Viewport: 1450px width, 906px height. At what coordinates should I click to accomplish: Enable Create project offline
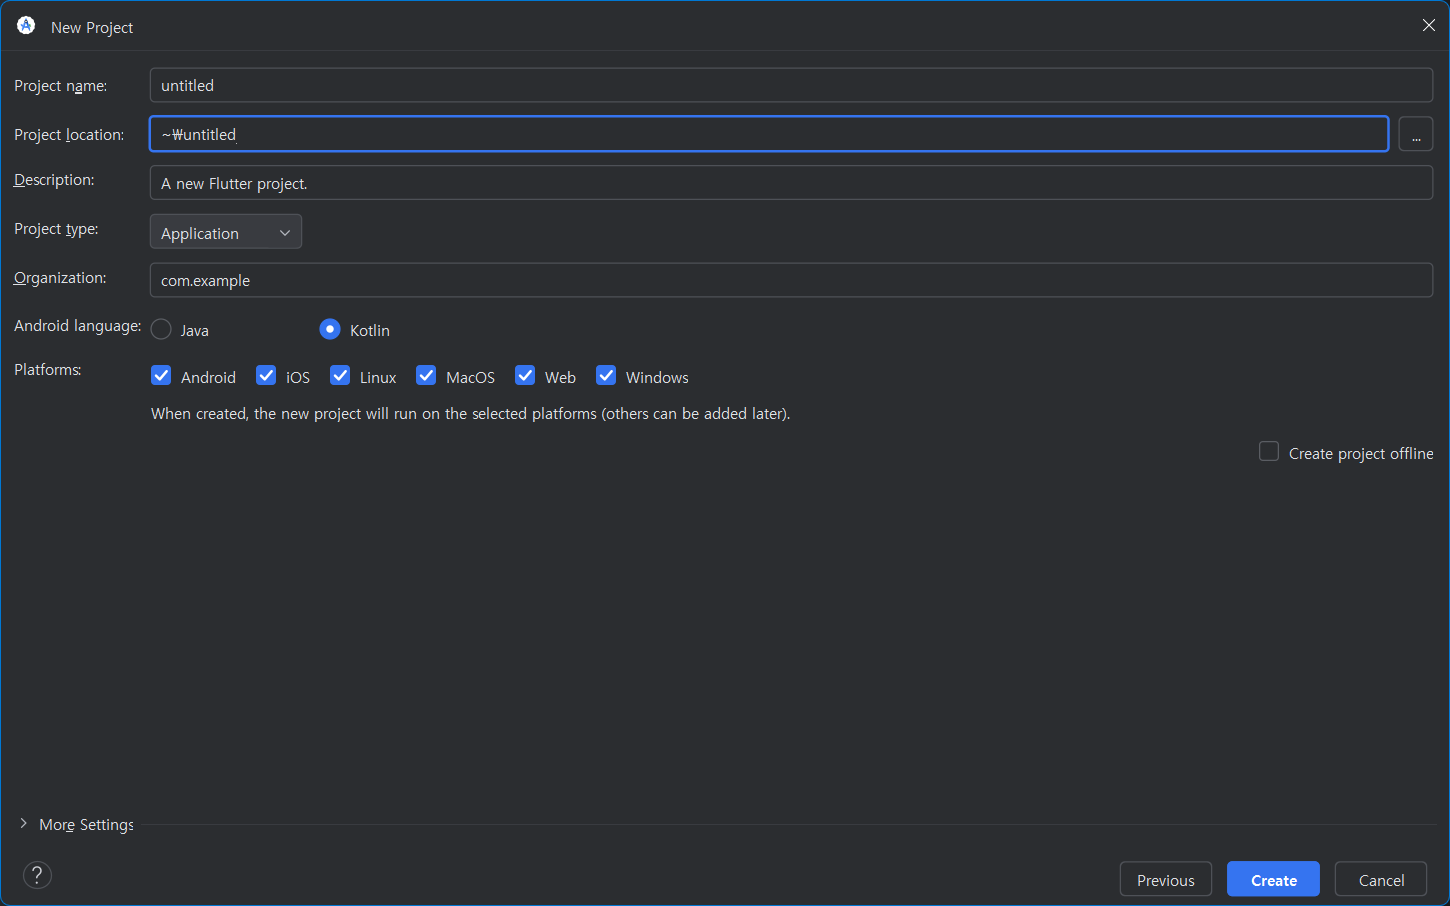coord(1269,452)
